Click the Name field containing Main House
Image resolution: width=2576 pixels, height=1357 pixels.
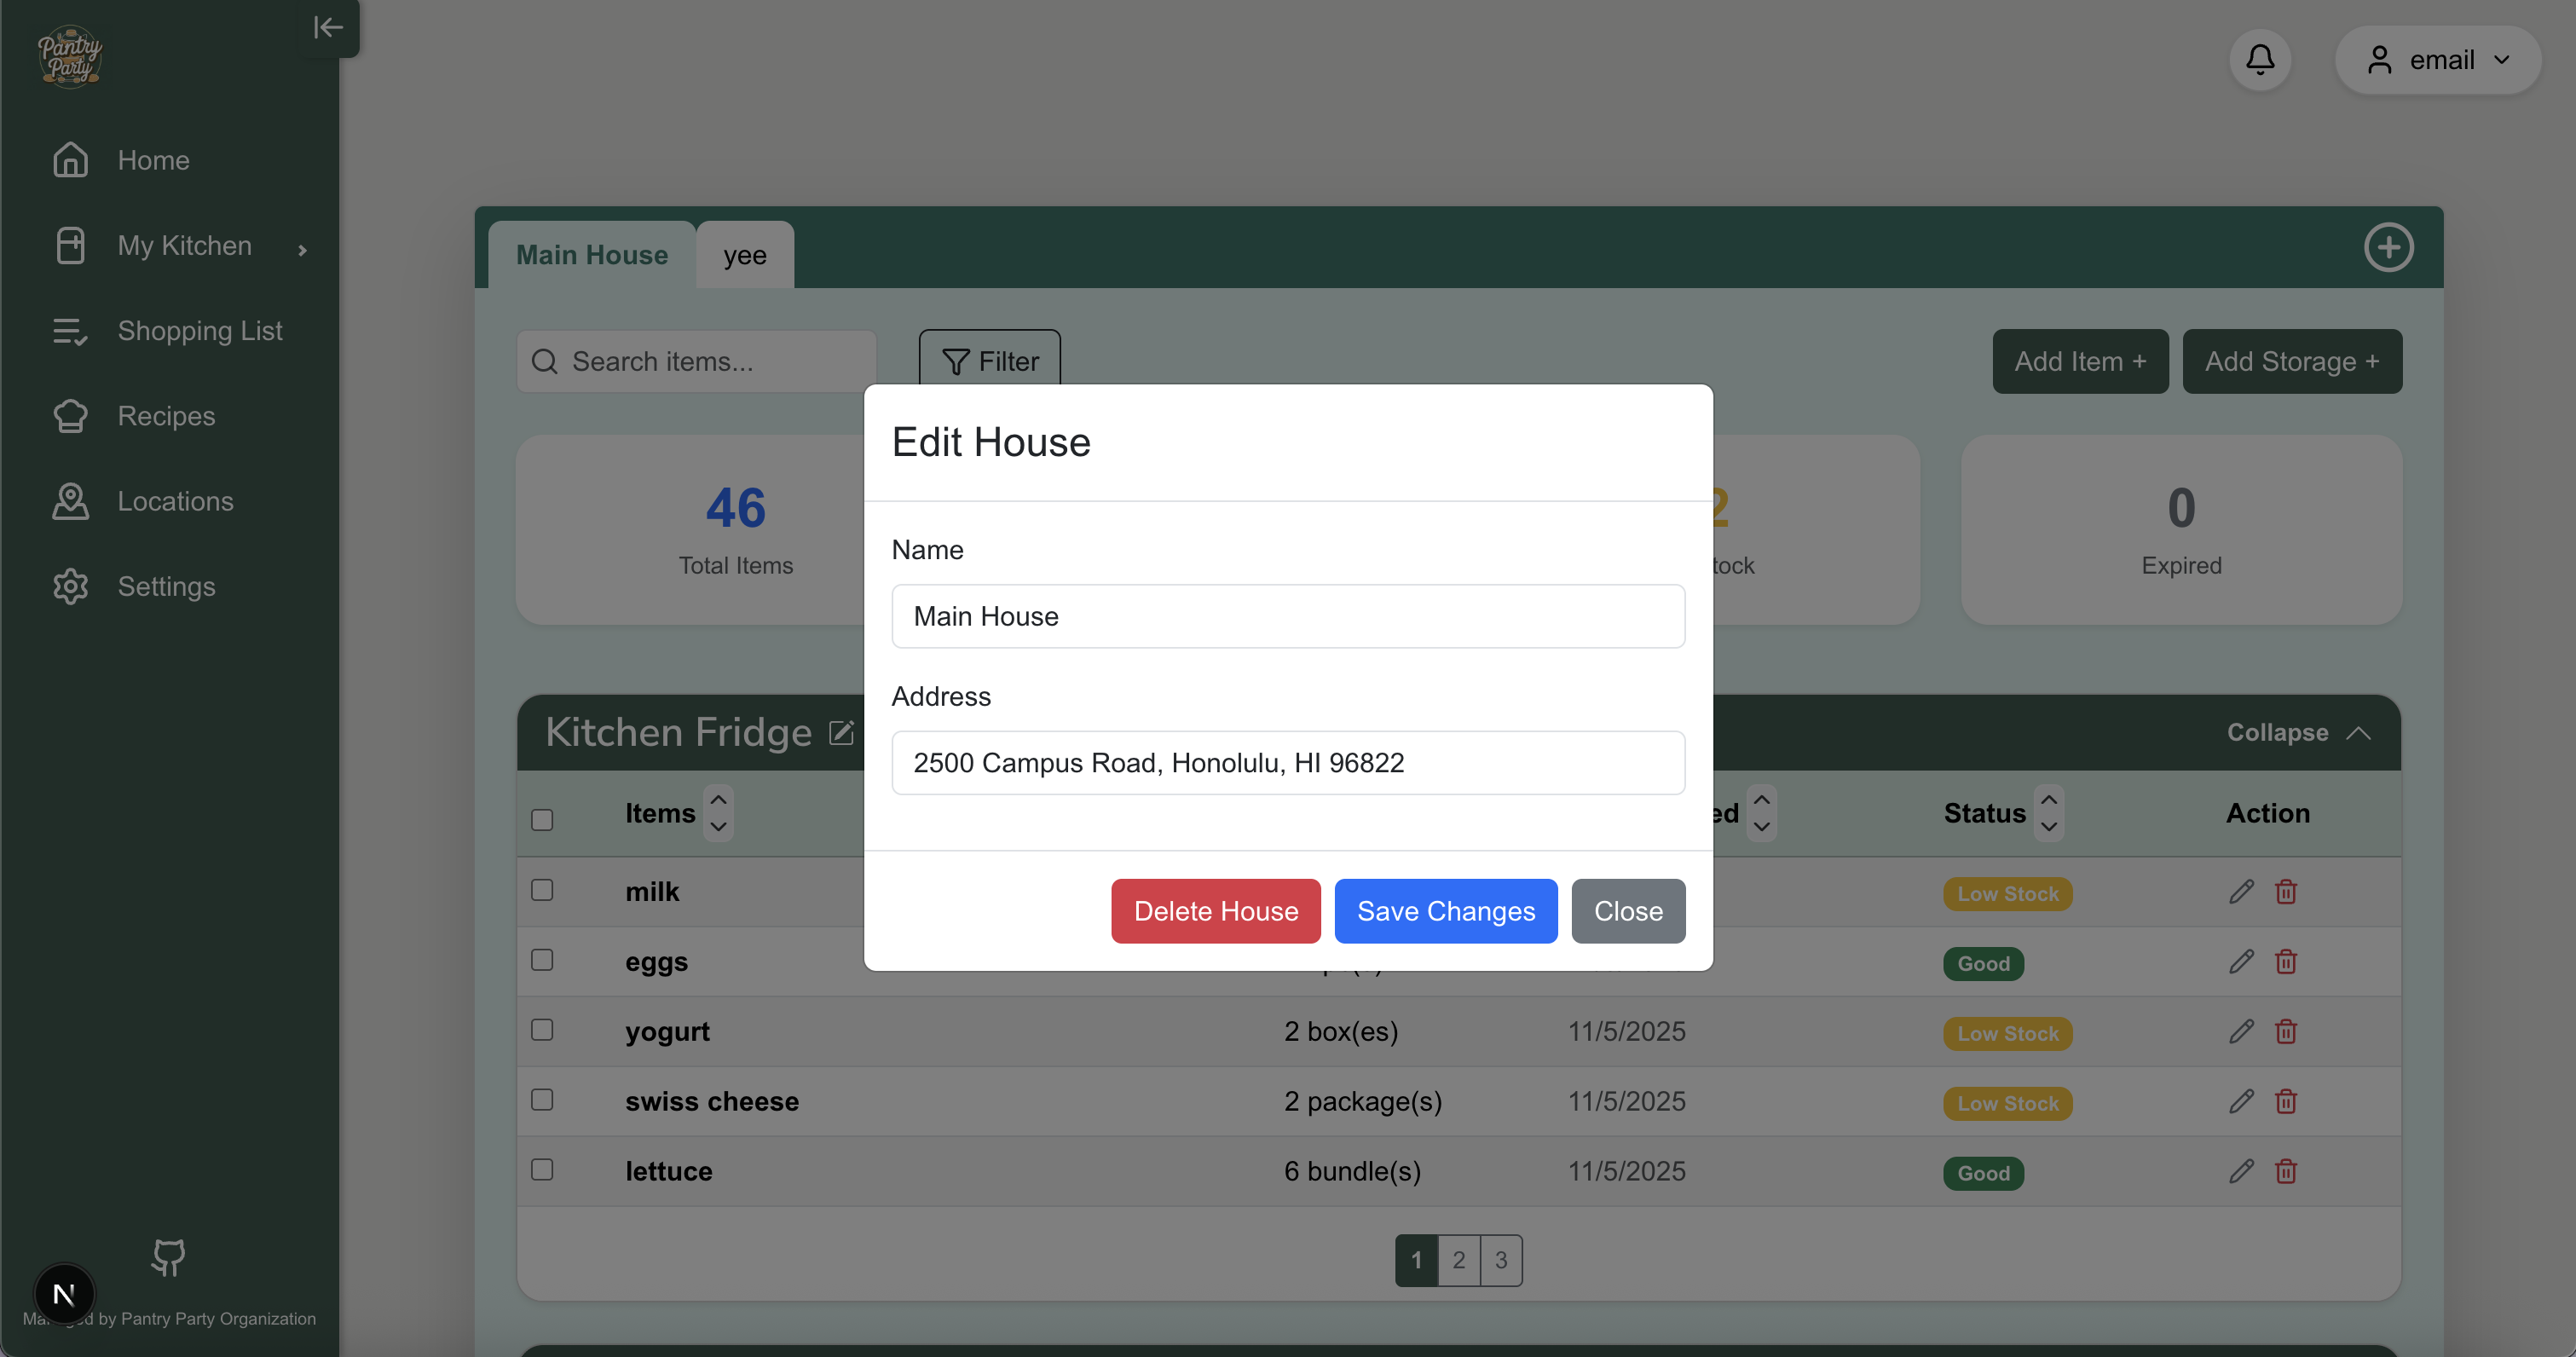coord(1288,616)
